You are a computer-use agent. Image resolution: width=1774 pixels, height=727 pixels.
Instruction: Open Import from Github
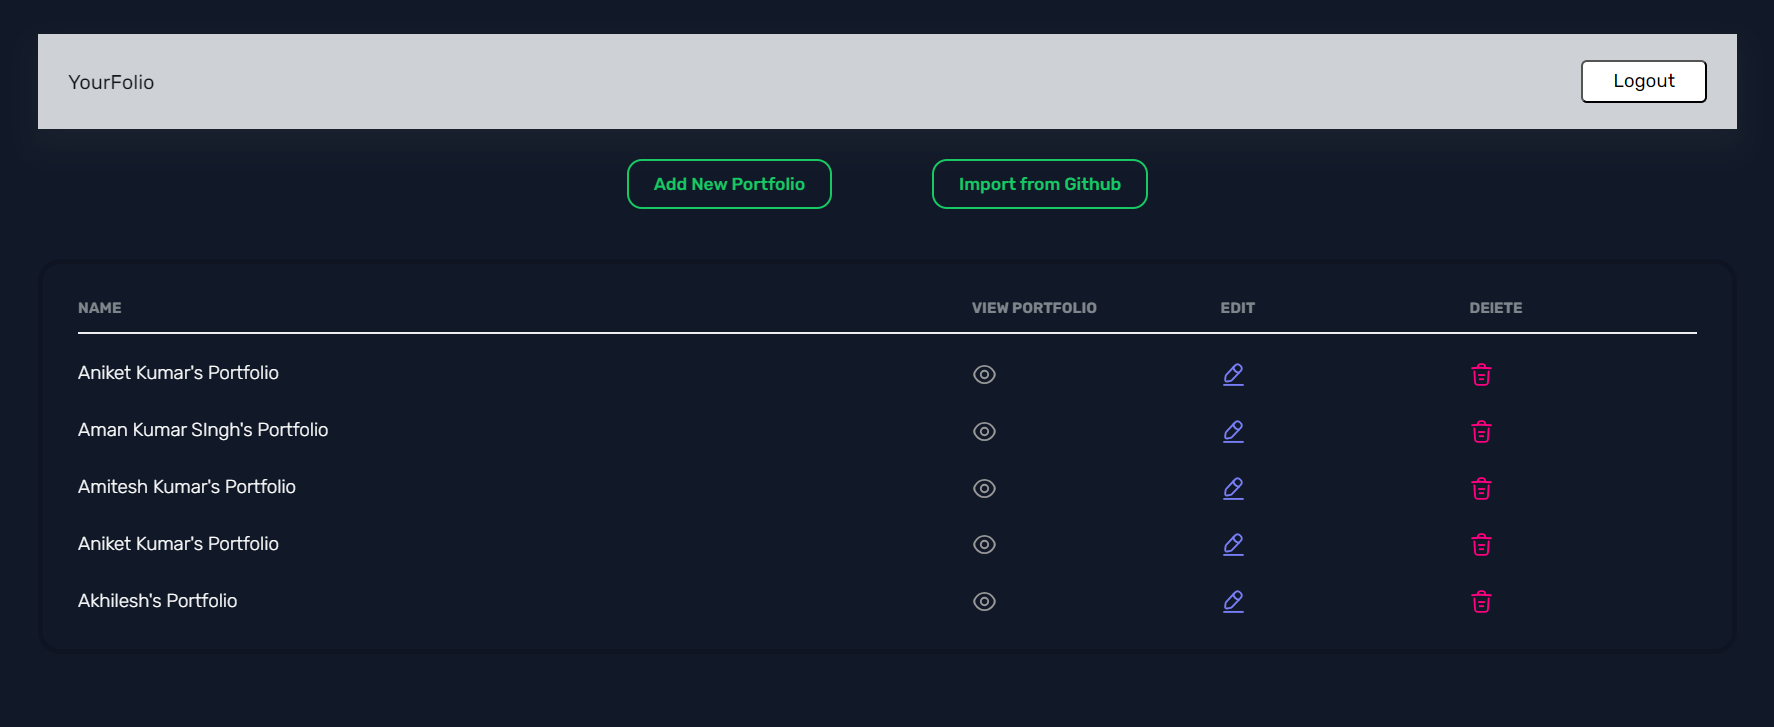(1039, 184)
